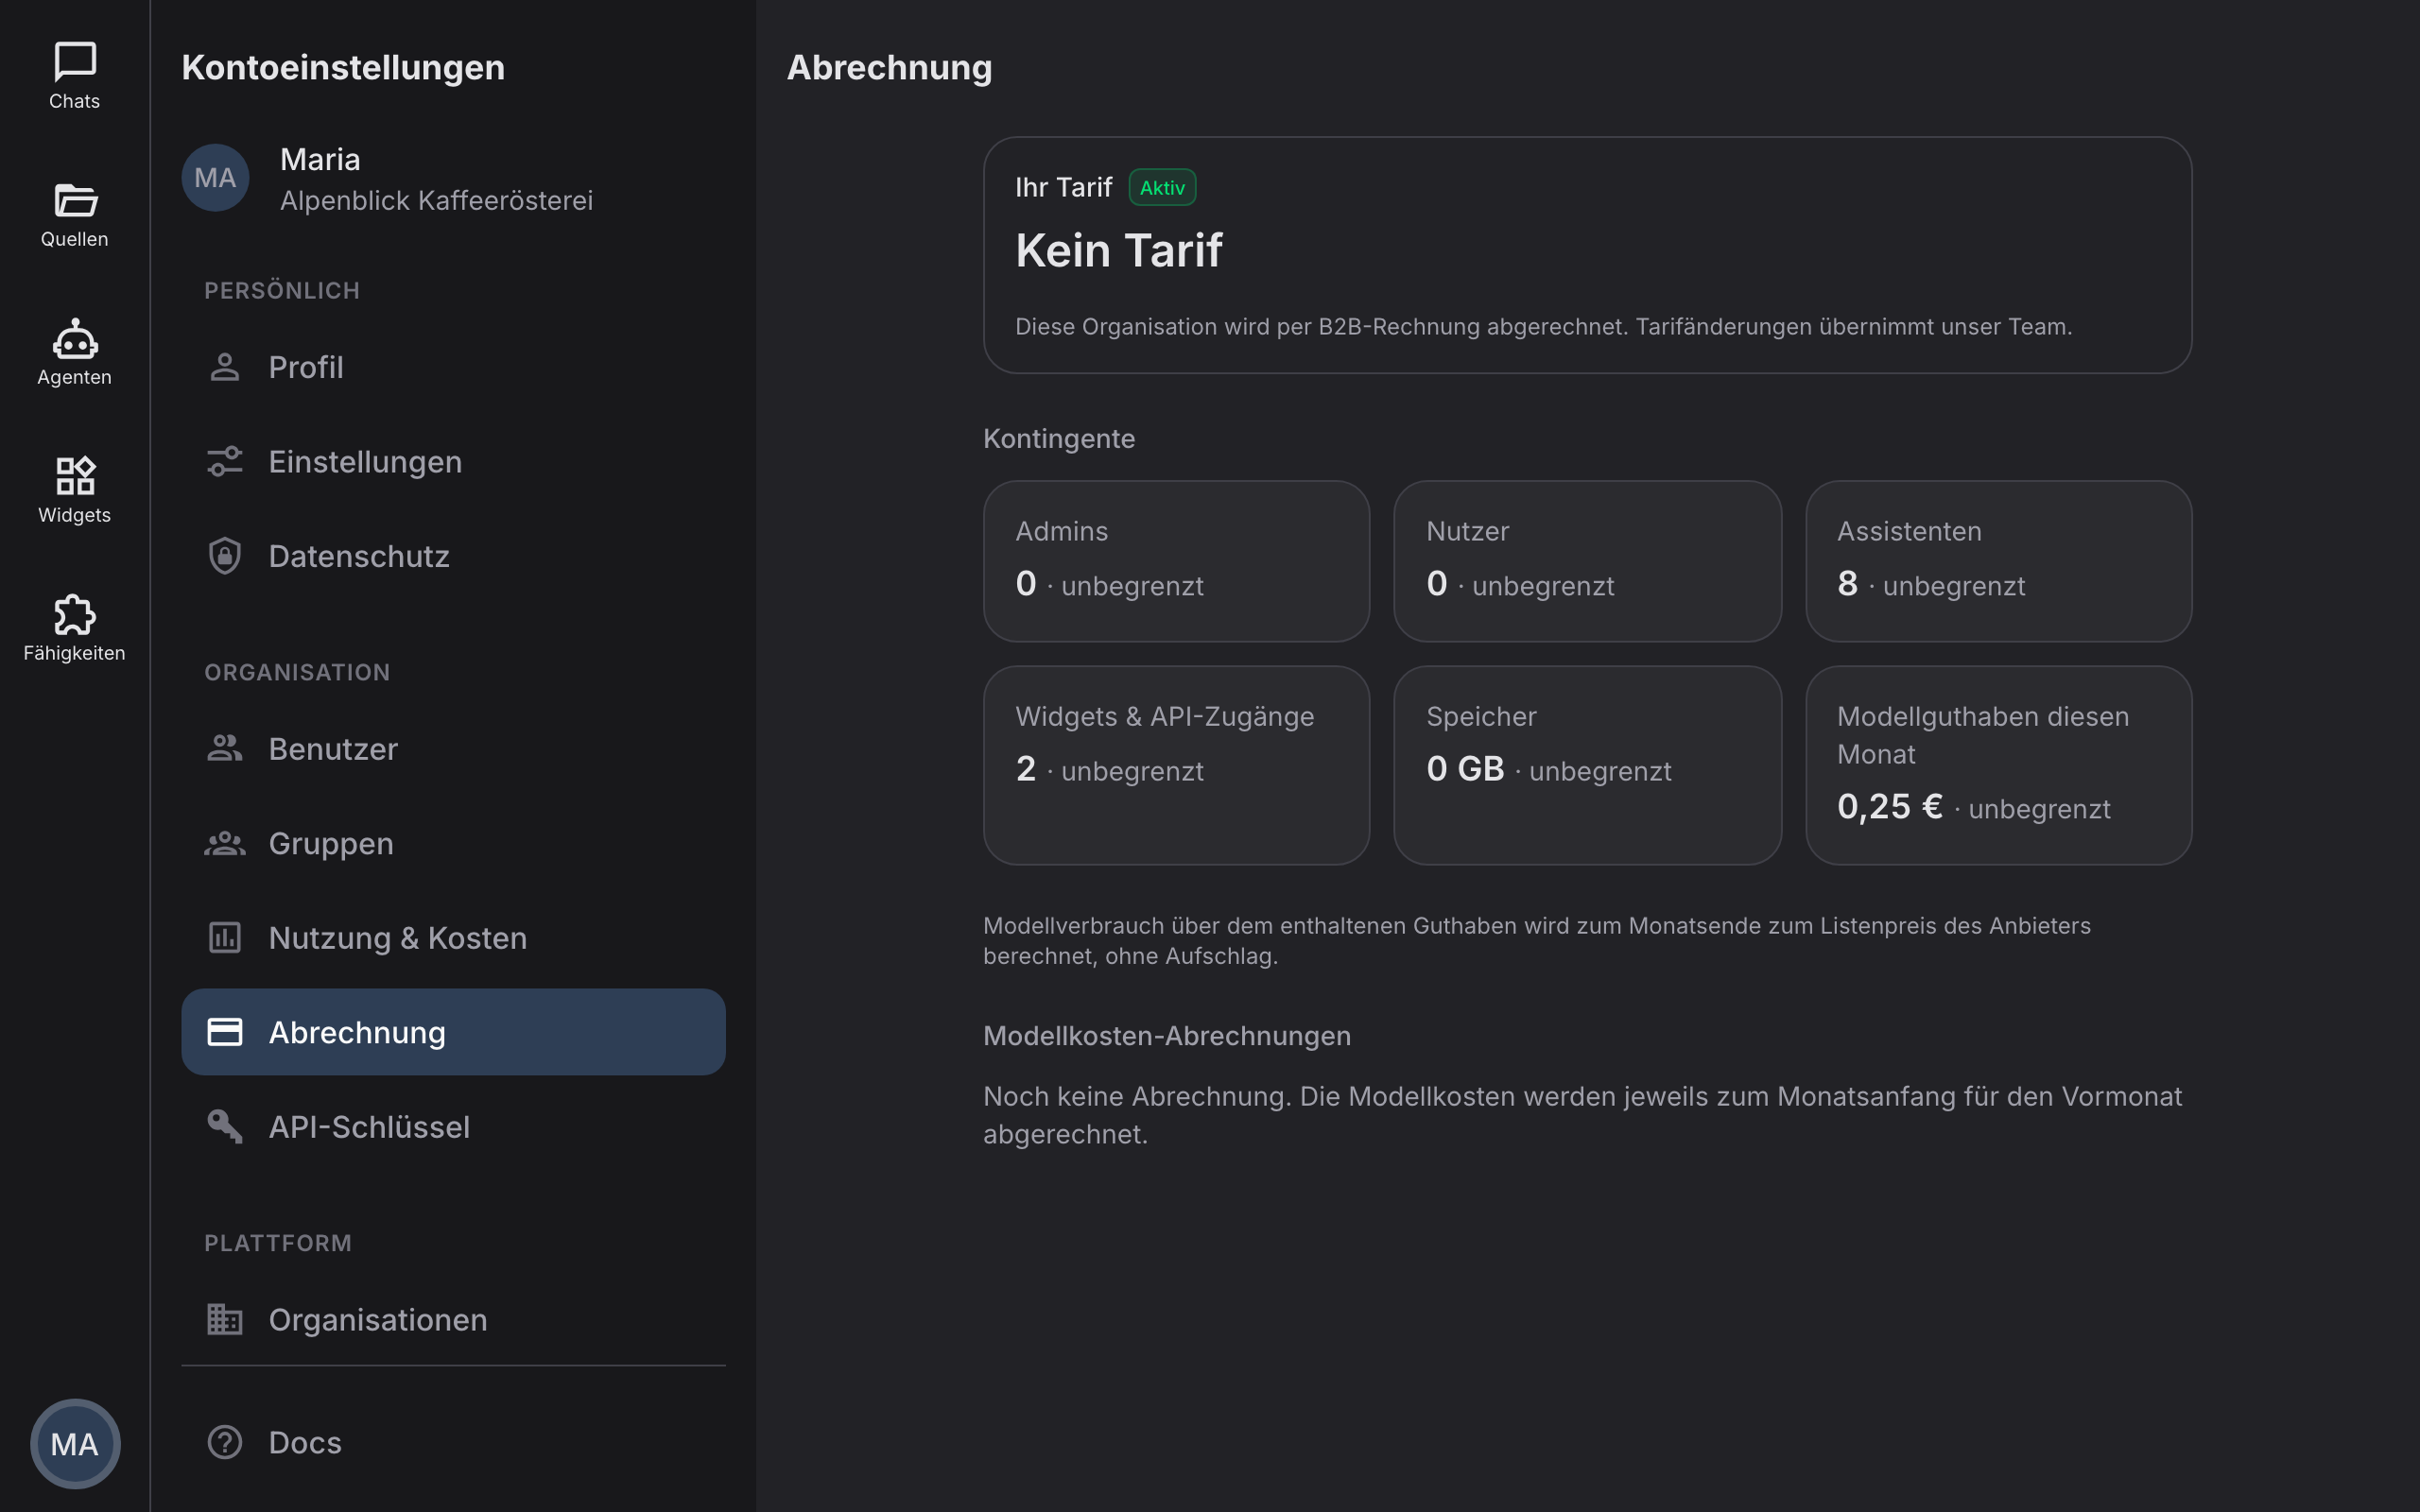Select the Modellguthaben diesen Monat card
This screenshot has width=2420, height=1512.
click(x=1998, y=765)
